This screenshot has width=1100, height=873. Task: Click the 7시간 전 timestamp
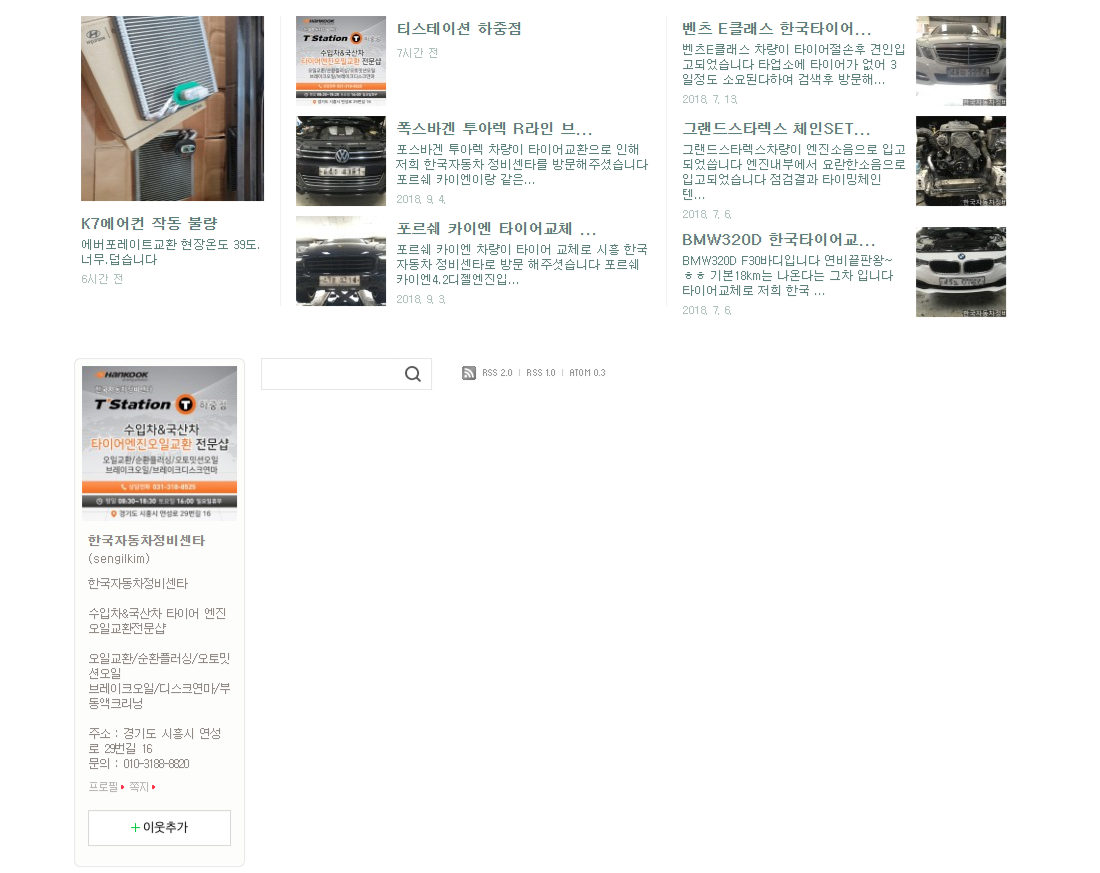point(417,53)
